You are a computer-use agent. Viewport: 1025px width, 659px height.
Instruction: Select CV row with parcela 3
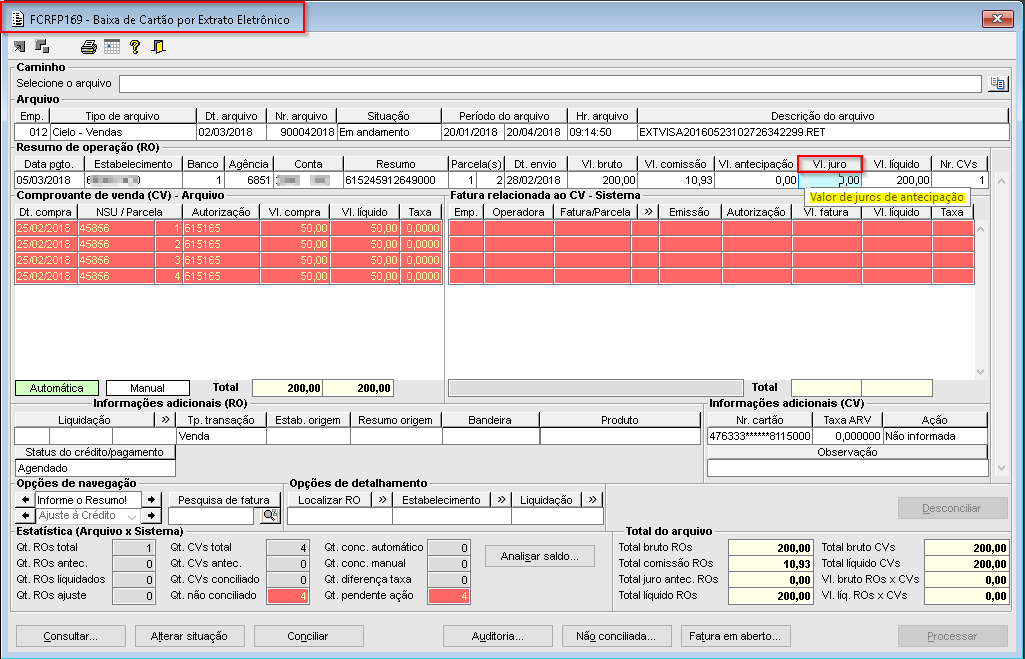point(229,260)
